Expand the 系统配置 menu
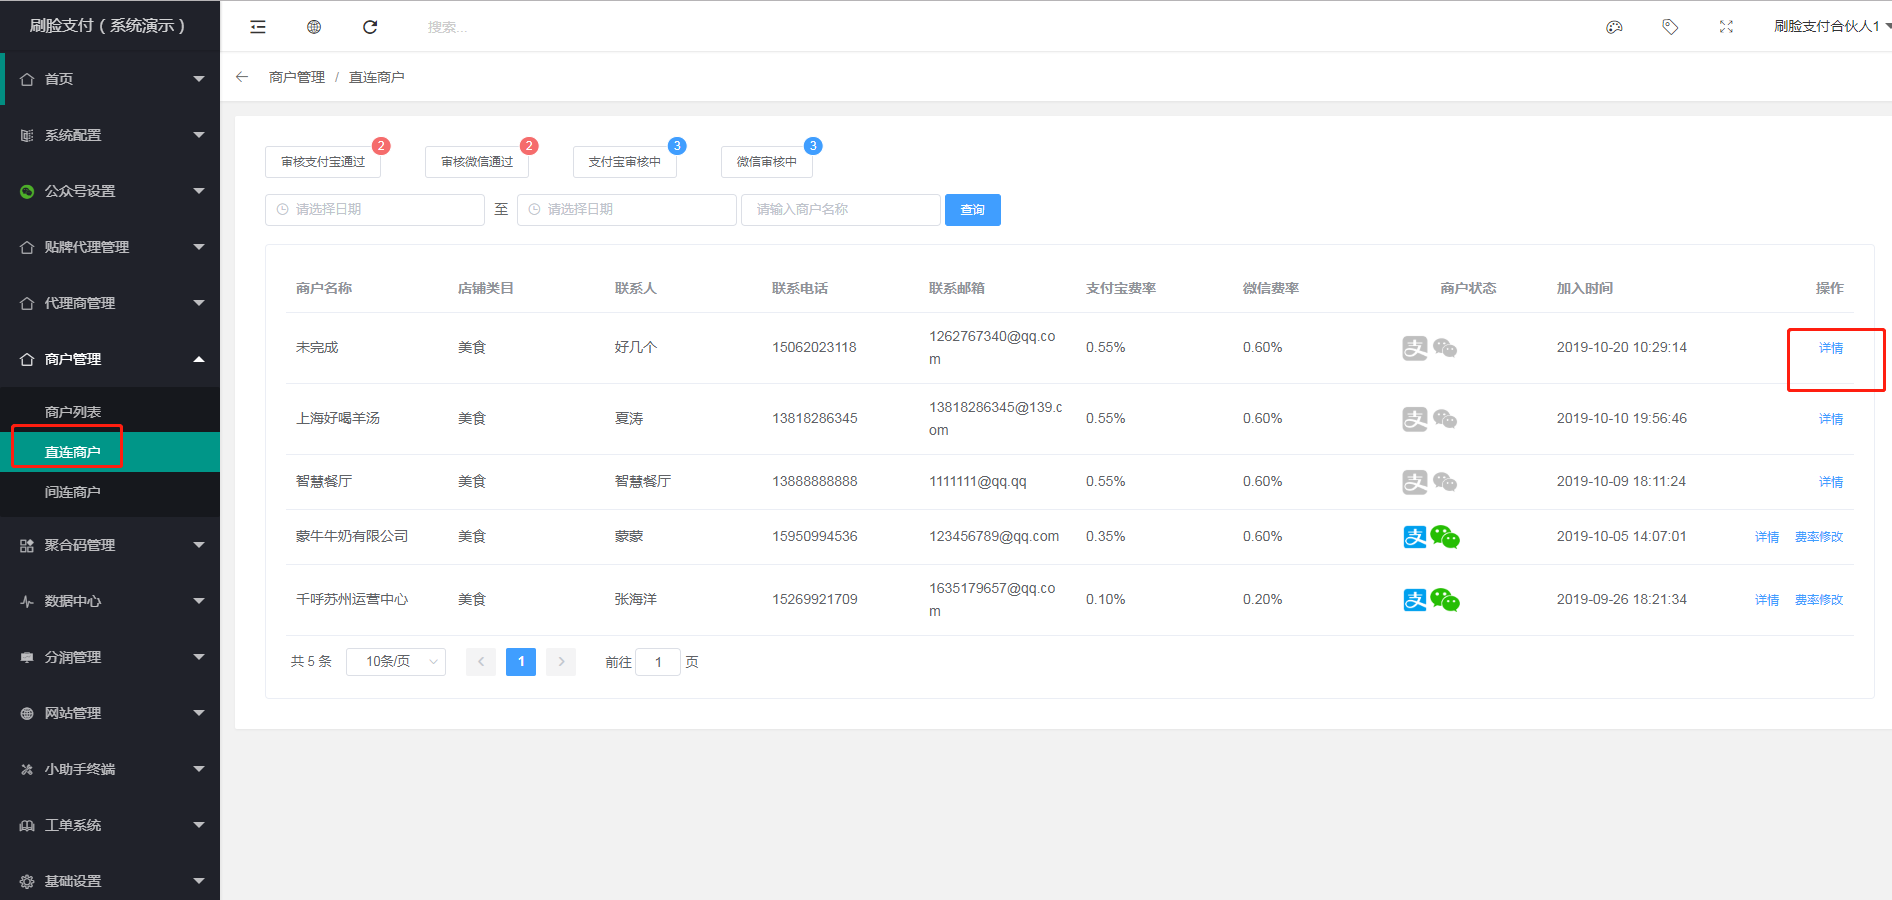The width and height of the screenshot is (1892, 900). coord(199,135)
